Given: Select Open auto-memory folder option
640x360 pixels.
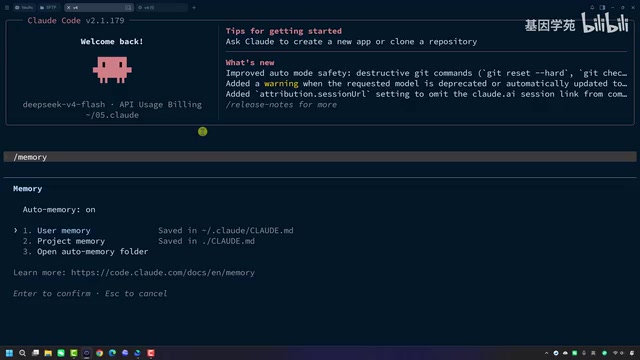Looking at the screenshot, I should point(93,252).
